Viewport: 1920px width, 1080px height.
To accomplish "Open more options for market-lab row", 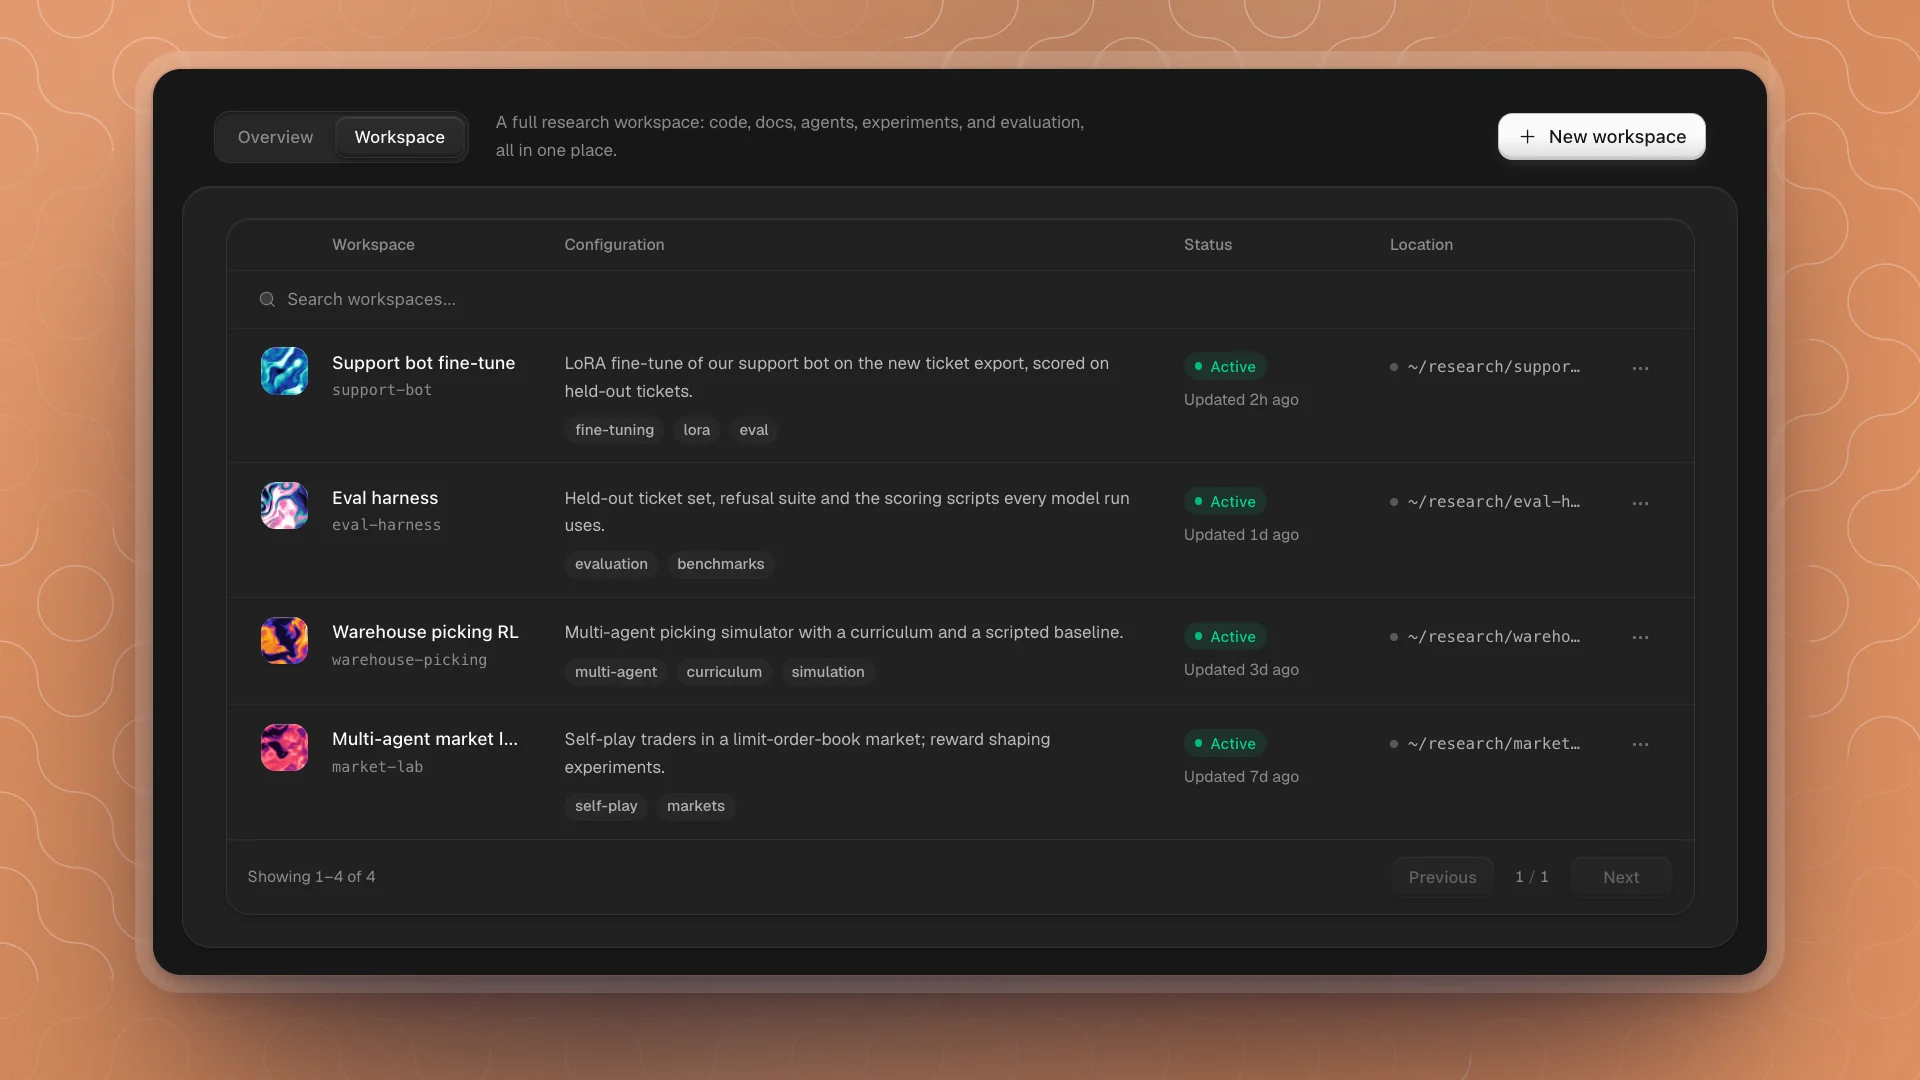I will [1640, 744].
